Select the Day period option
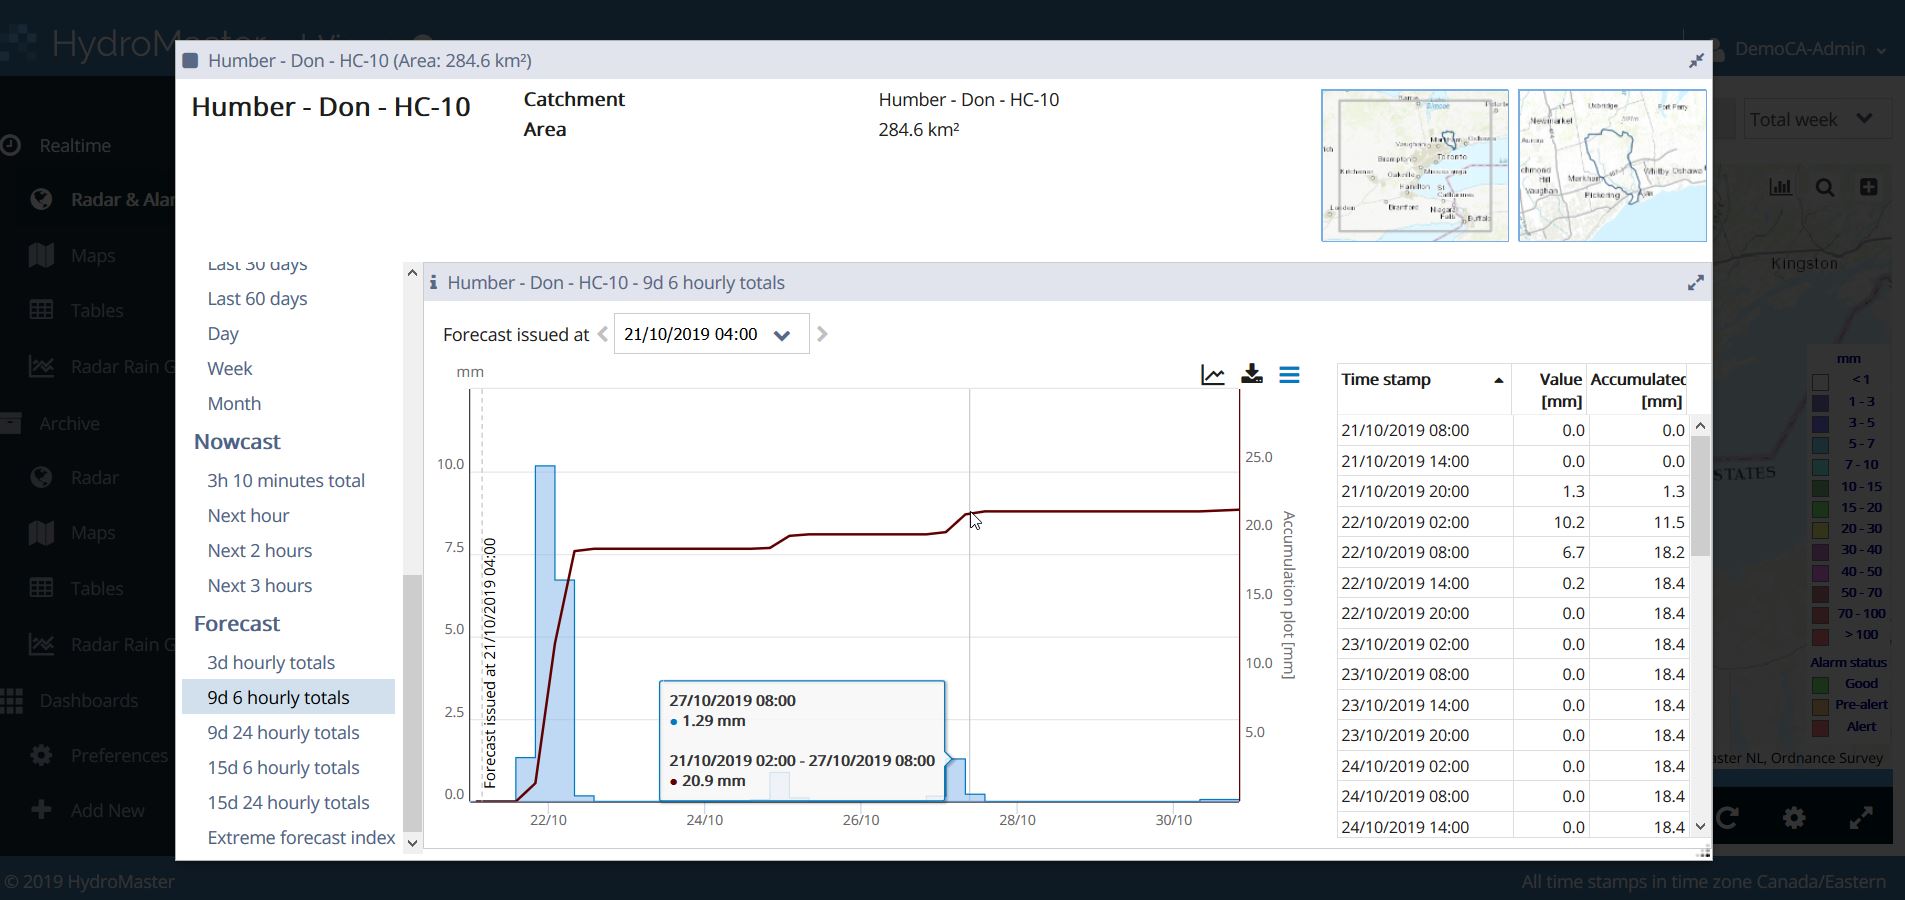1905x900 pixels. [x=223, y=334]
